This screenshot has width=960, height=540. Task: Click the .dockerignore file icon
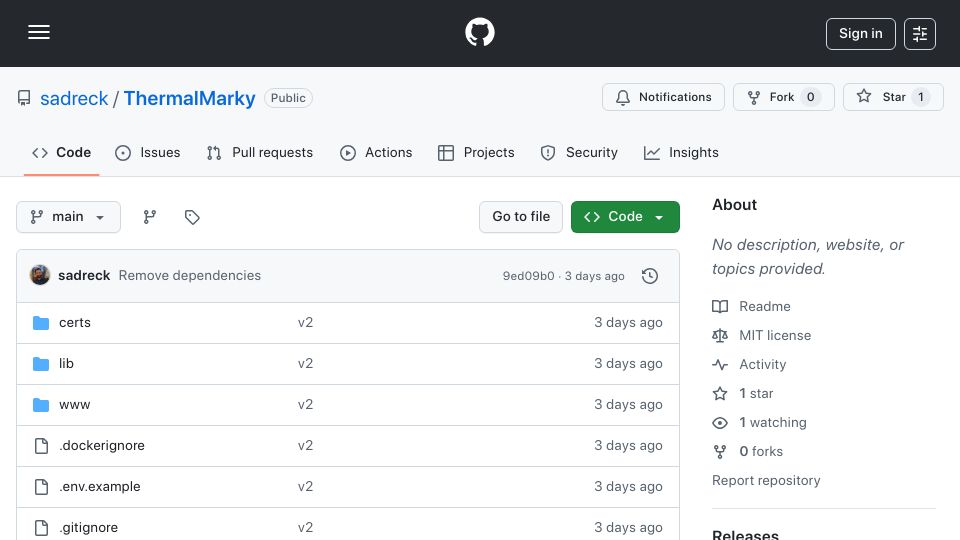pos(41,446)
